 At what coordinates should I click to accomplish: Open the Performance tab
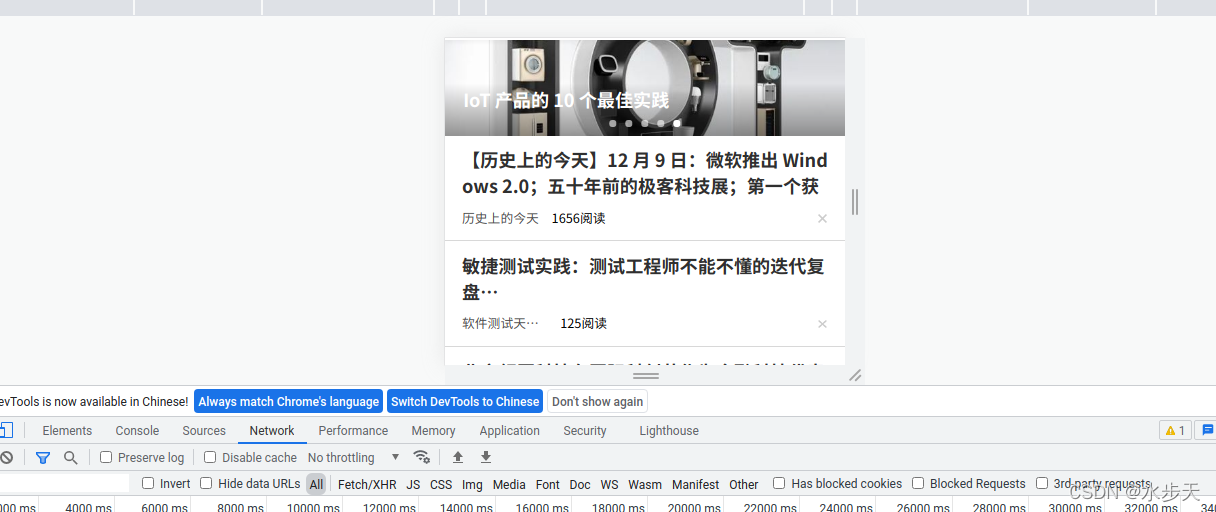click(x=353, y=430)
